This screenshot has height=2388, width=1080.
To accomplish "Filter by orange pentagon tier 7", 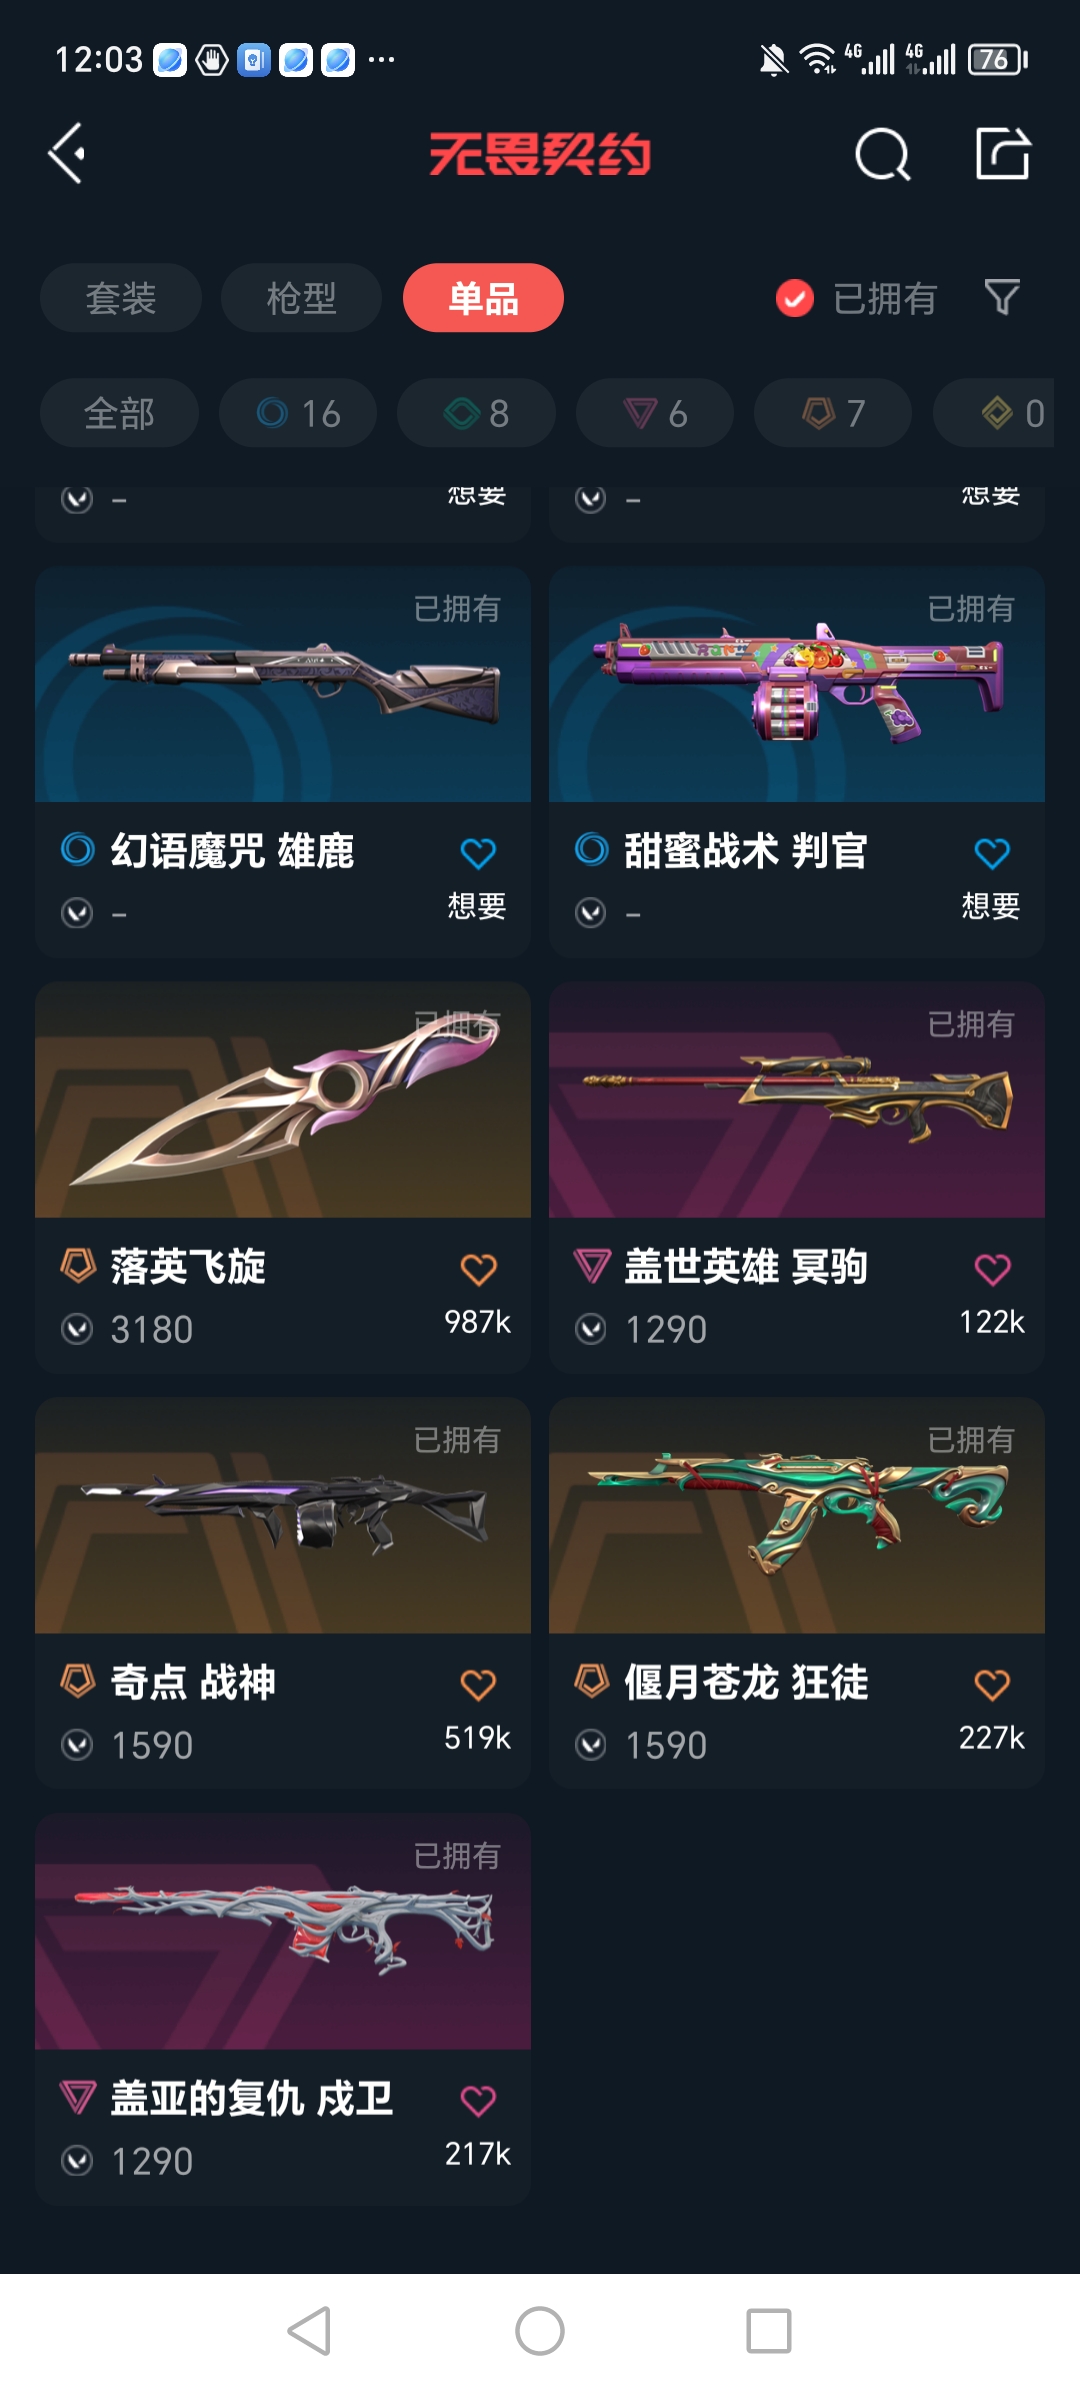I will click(833, 413).
